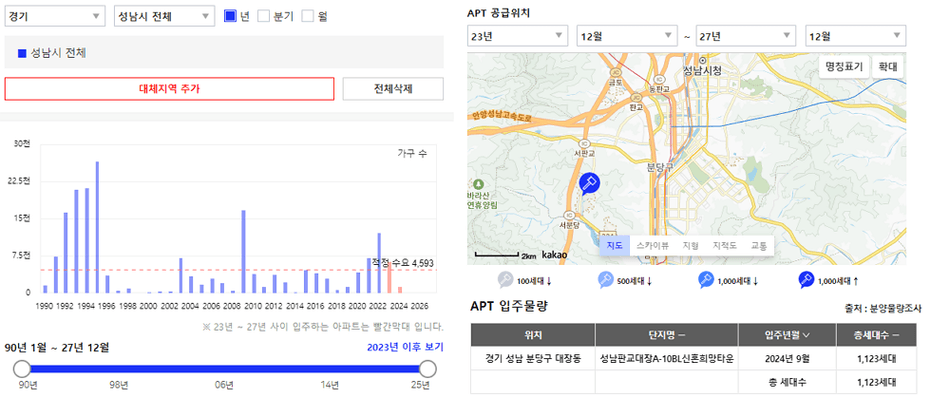Toggle the 년 checkbox
The image size is (930, 397).
(x=230, y=17)
